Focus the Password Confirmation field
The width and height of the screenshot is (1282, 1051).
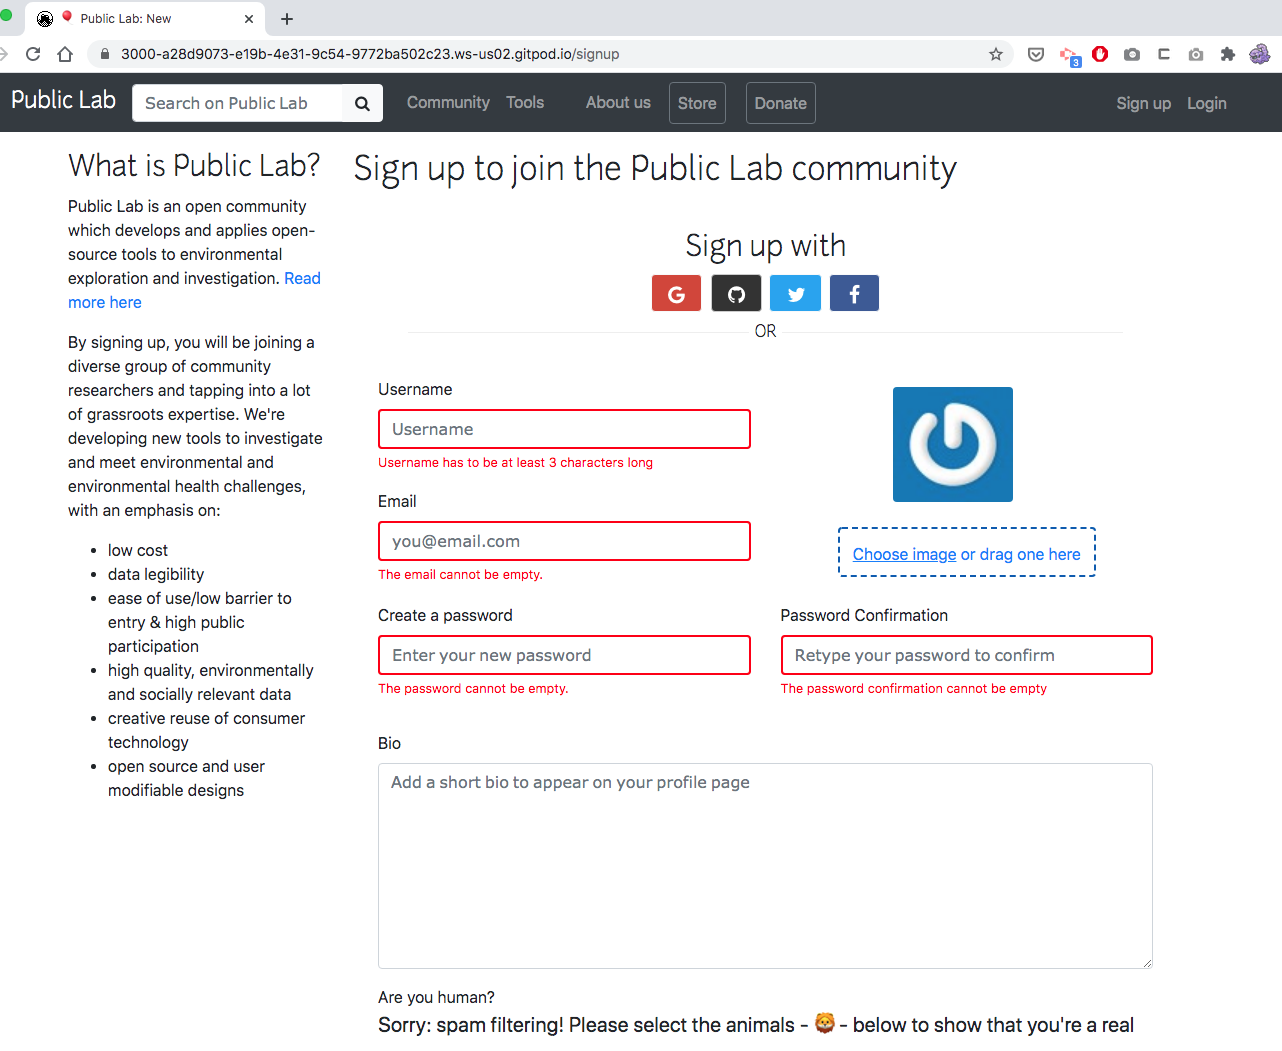pos(966,655)
